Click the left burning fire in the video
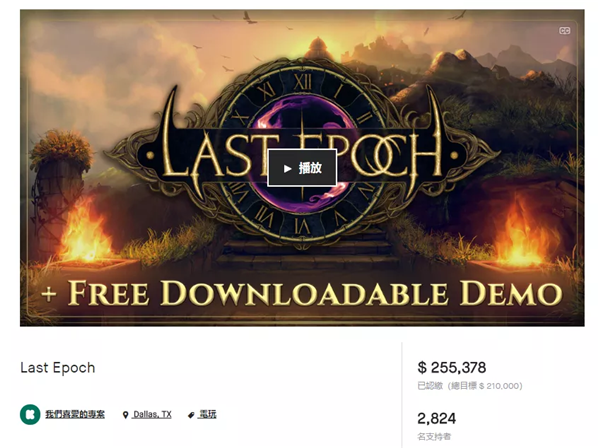This screenshot has height=448, width=600. (x=85, y=232)
